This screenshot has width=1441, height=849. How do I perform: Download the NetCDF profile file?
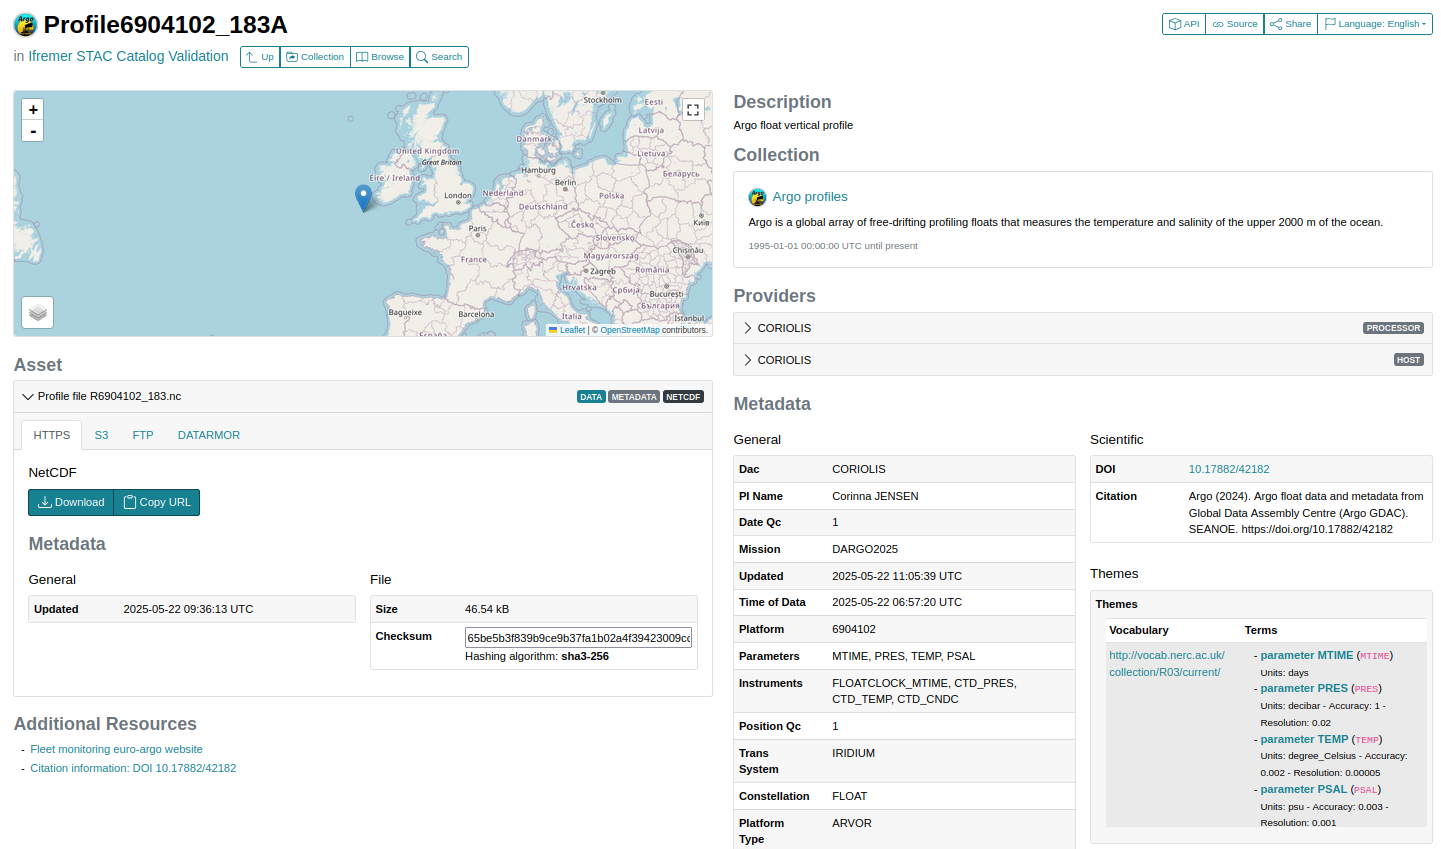pyautogui.click(x=70, y=502)
